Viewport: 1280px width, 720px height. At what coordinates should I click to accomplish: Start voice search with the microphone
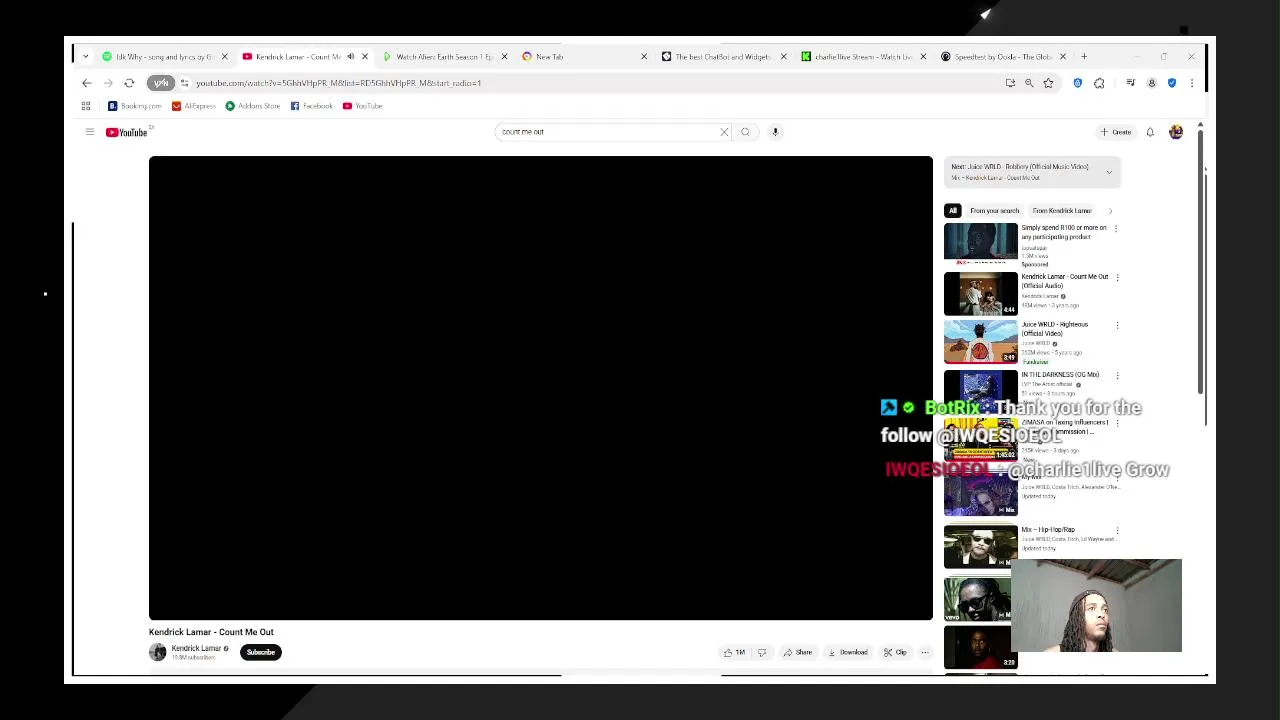click(775, 132)
